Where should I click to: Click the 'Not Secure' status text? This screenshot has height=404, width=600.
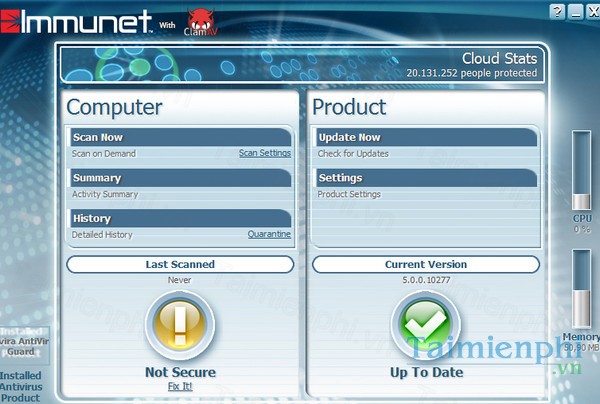pyautogui.click(x=180, y=372)
